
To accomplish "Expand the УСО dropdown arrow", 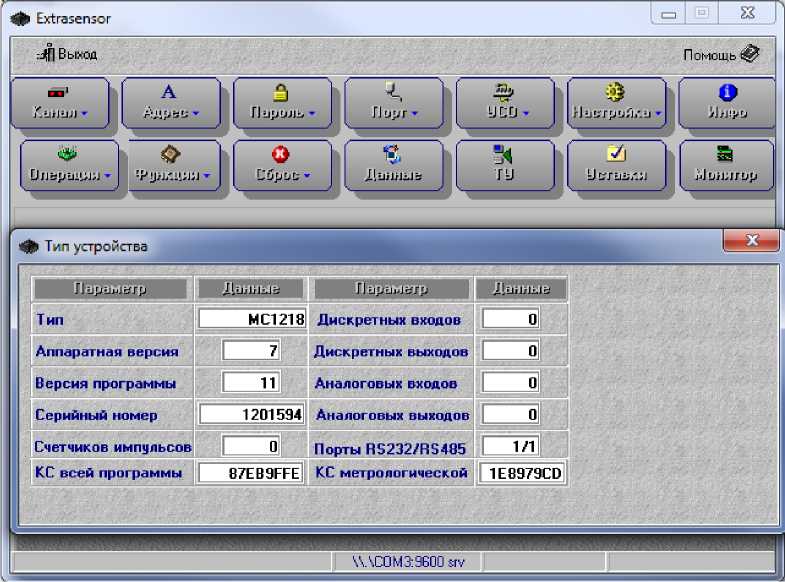I will pos(525,114).
